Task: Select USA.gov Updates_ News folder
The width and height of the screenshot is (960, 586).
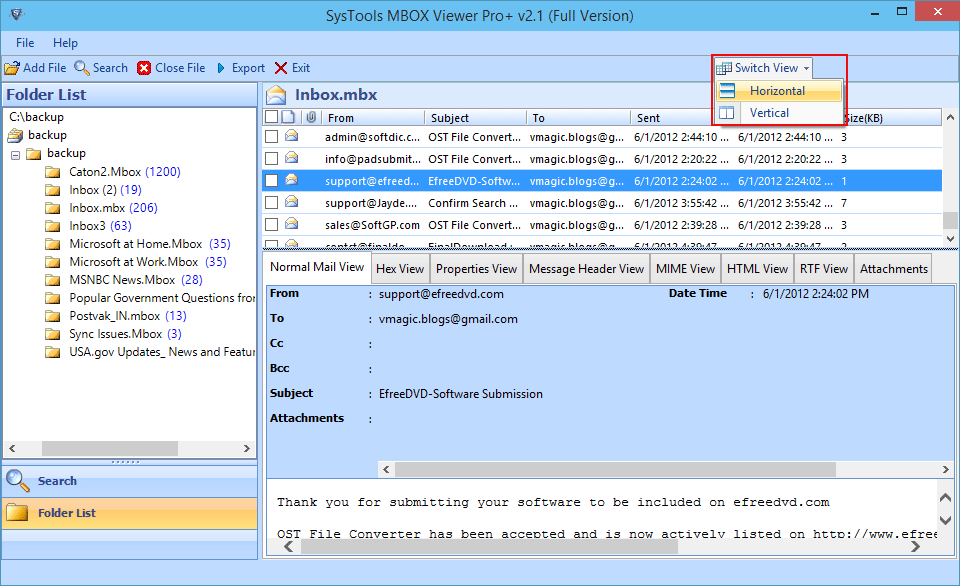Action: pyautogui.click(x=162, y=352)
